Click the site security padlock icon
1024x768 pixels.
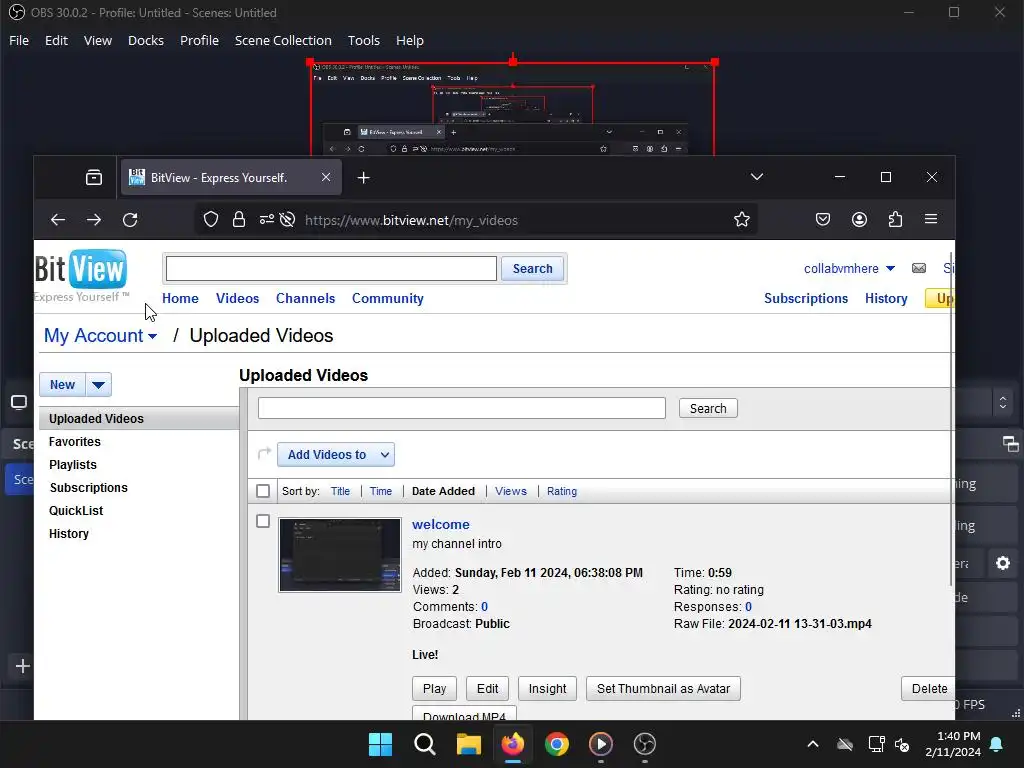[x=239, y=219]
